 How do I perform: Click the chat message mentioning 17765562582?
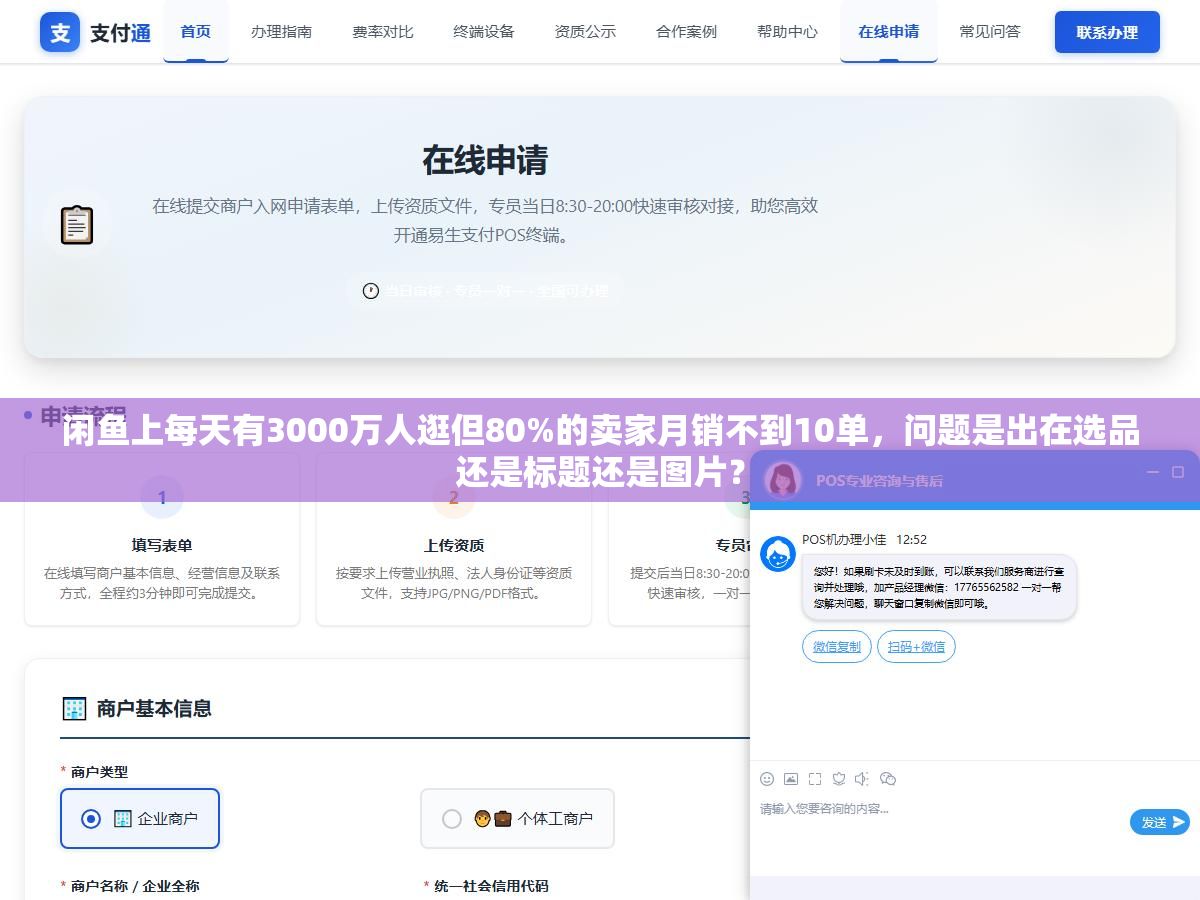click(939, 587)
